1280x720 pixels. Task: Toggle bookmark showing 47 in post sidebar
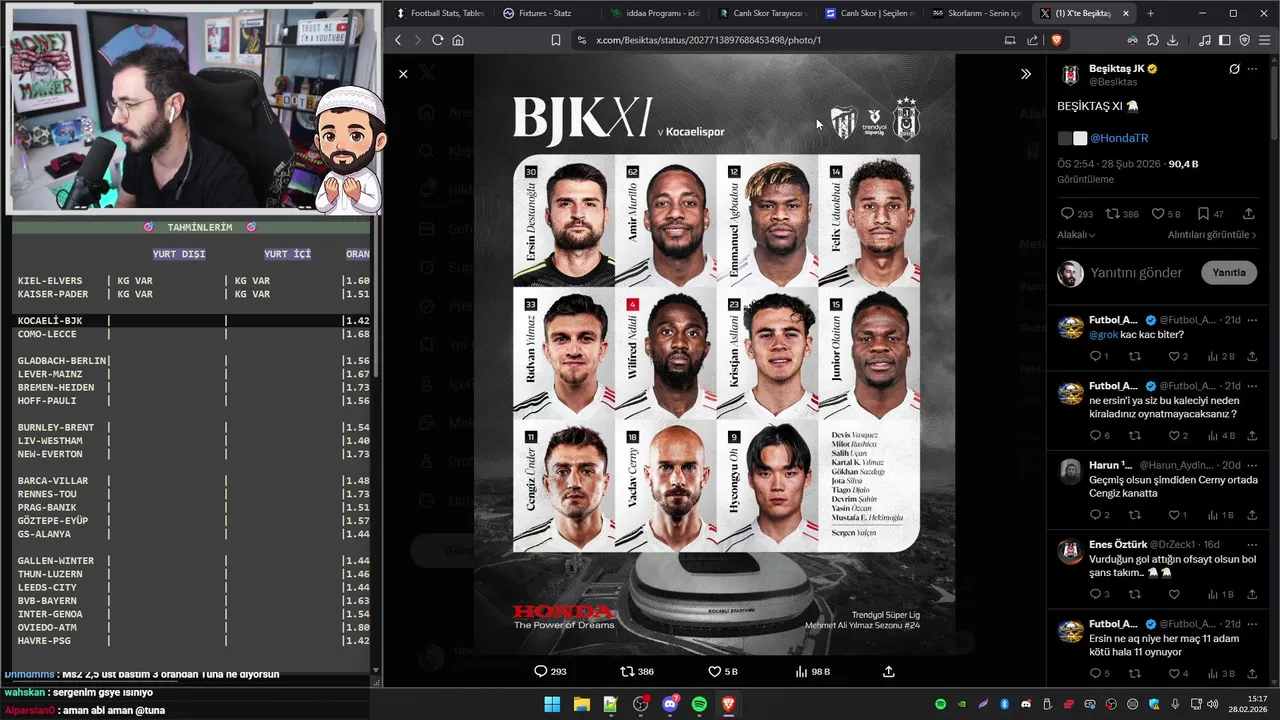(x=1211, y=213)
